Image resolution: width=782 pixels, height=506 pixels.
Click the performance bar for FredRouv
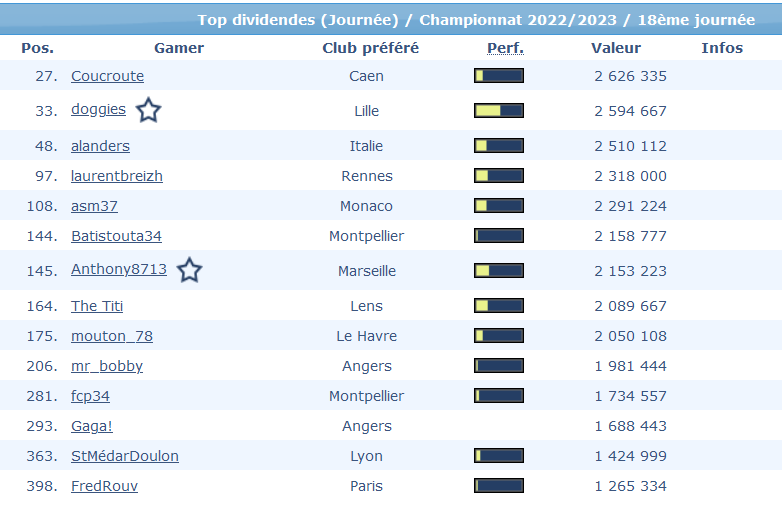pyautogui.click(x=498, y=486)
